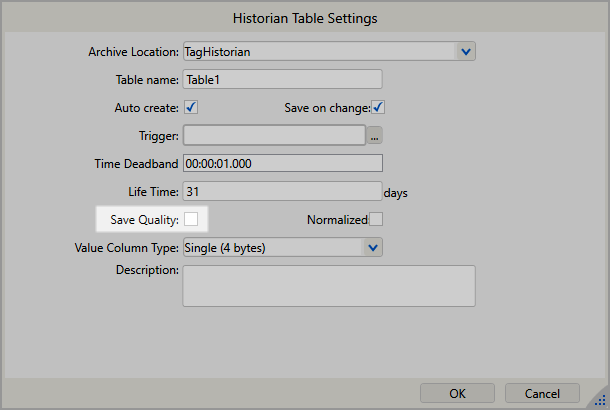Viewport: 610px width, 410px height.
Task: Tick the Normalized checkbox
Action: click(x=376, y=219)
